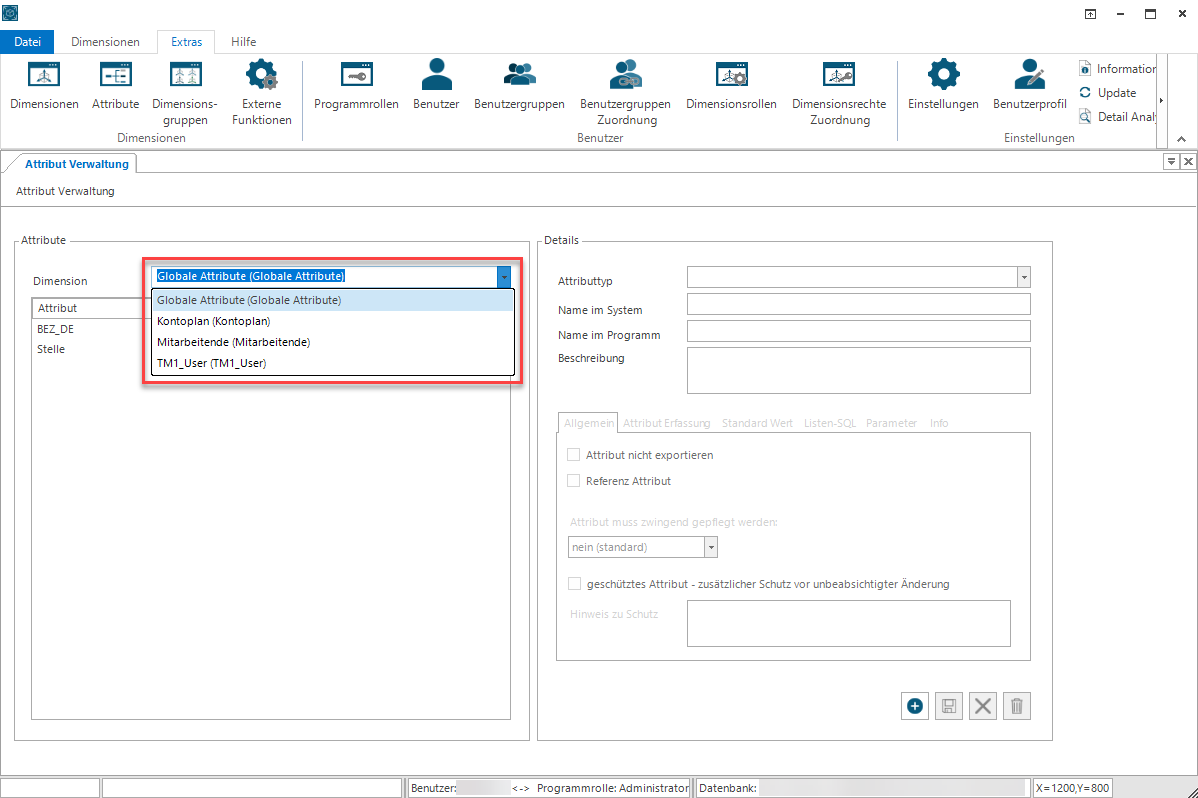This screenshot has height=798, width=1198.
Task: Toggle Referenz Attribut checkbox
Action: pos(574,481)
